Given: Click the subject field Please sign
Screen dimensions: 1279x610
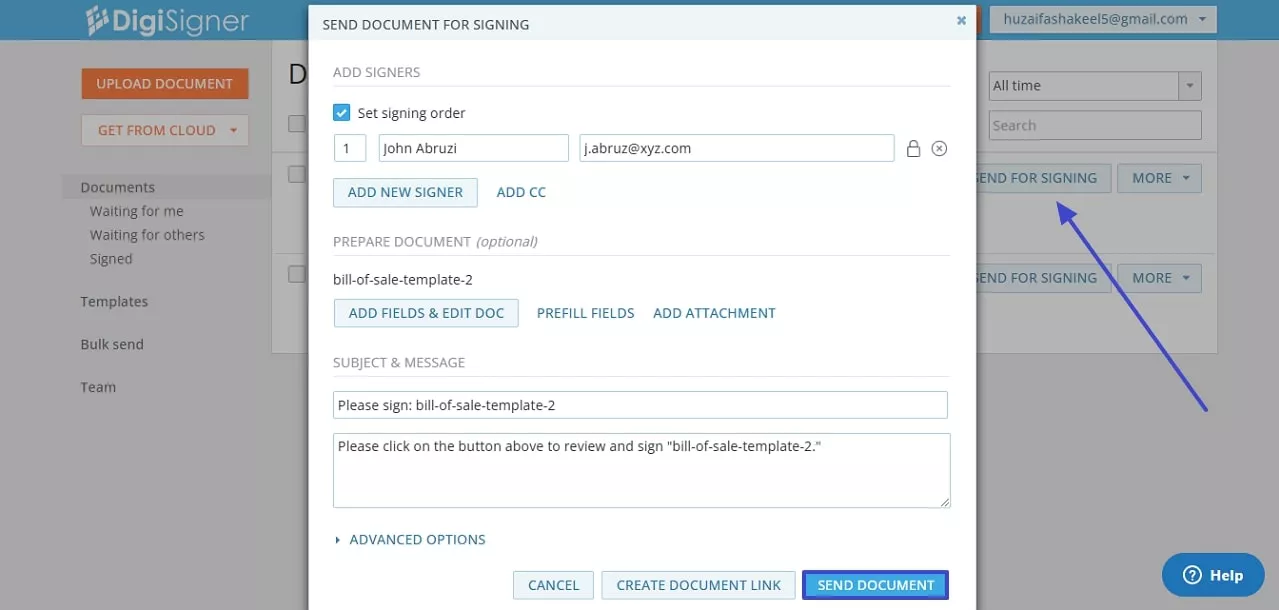Looking at the screenshot, I should click(640, 405).
